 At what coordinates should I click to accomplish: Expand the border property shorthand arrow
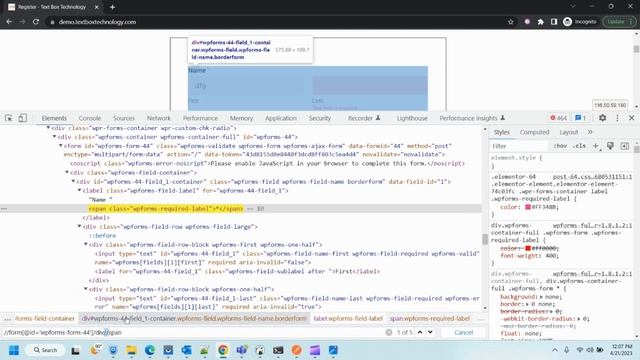point(527,304)
